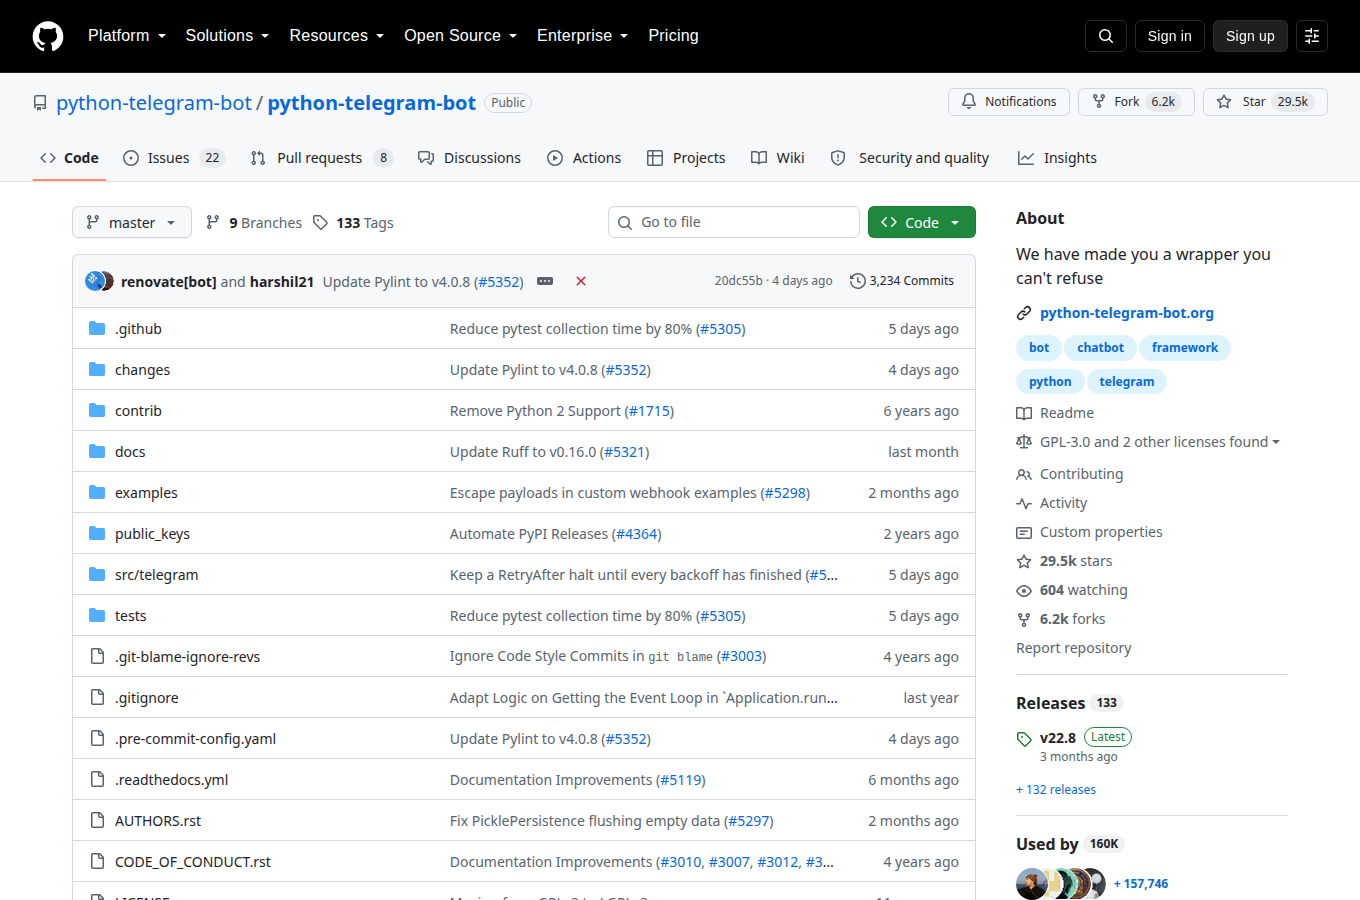
Task: Switch to the Issues tab
Action: coord(174,158)
